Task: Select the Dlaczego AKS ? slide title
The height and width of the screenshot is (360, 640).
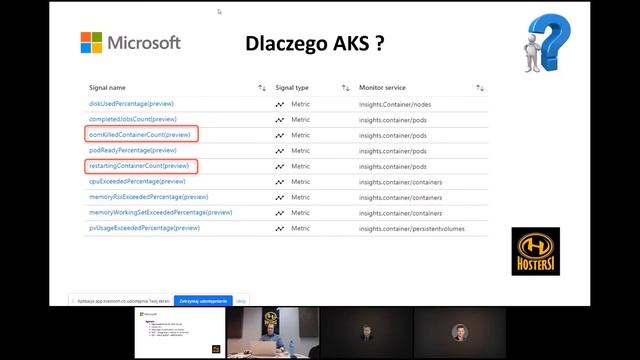Action: pos(315,43)
